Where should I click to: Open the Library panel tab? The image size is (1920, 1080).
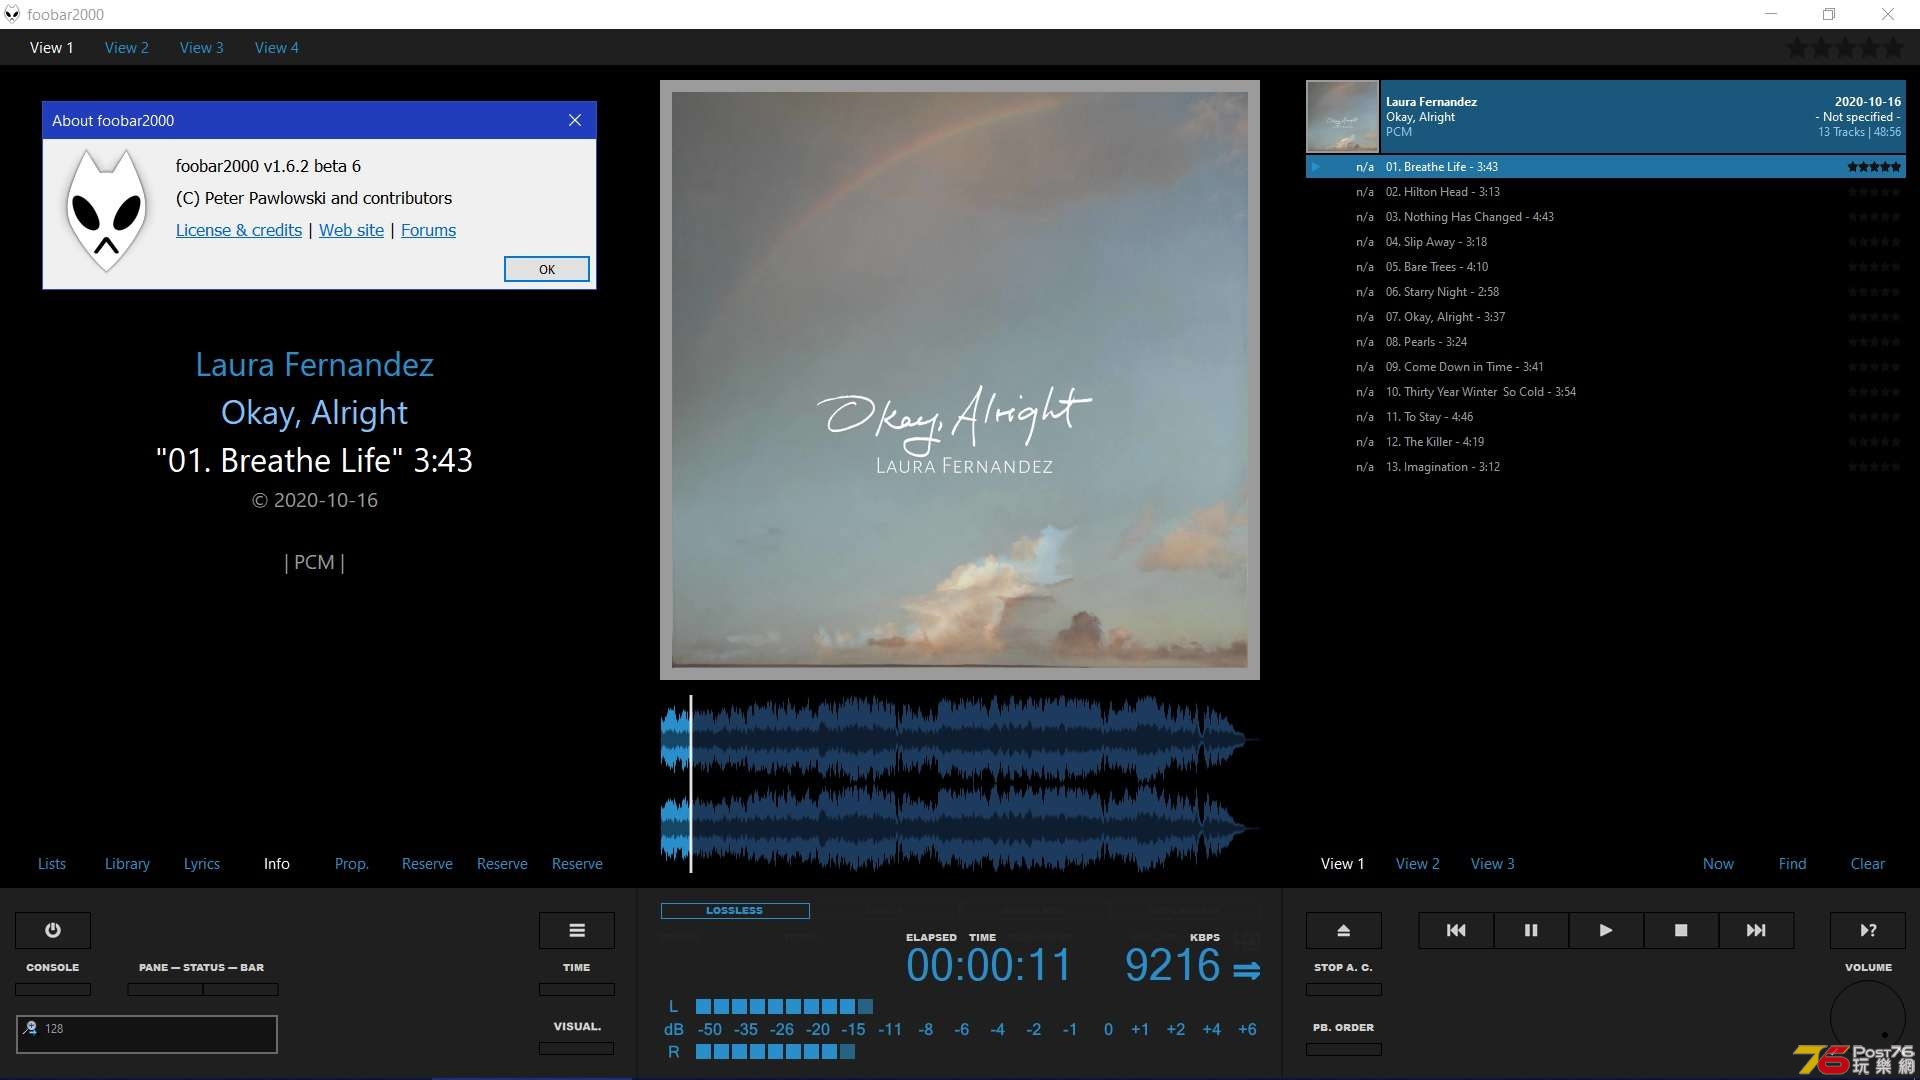click(x=127, y=864)
